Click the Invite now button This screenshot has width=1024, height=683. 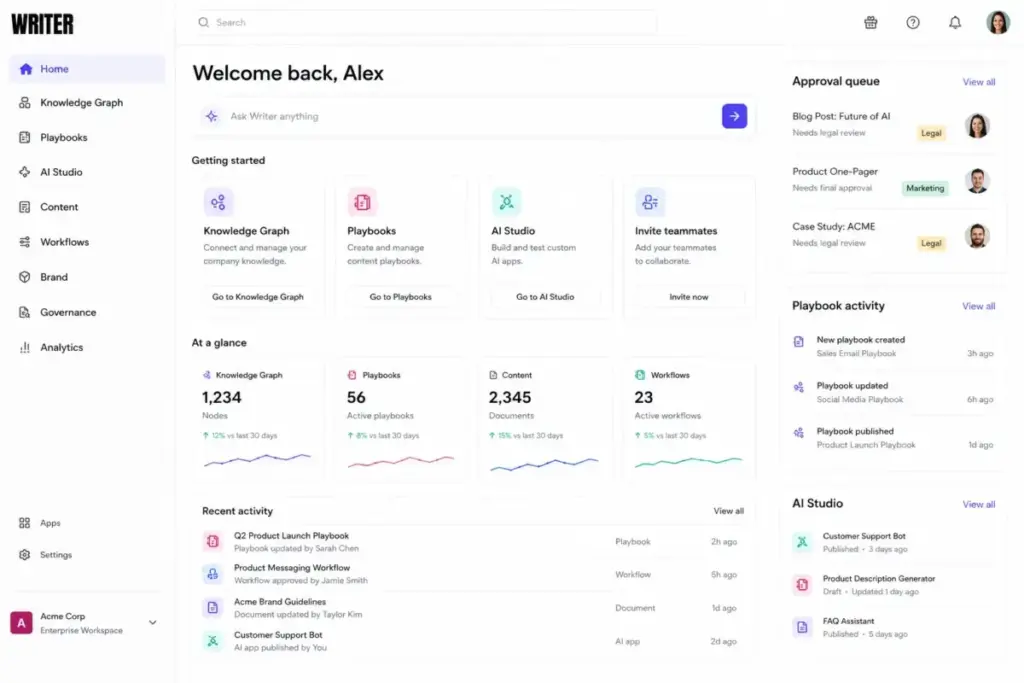(689, 296)
